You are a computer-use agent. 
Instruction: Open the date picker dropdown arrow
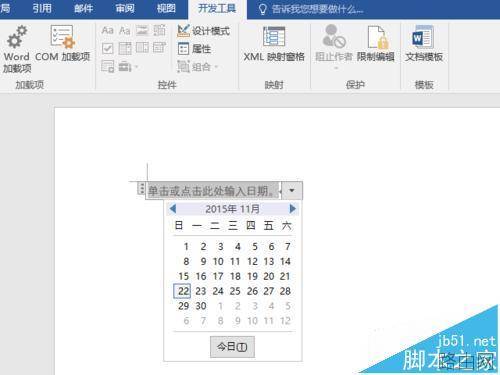(292, 191)
